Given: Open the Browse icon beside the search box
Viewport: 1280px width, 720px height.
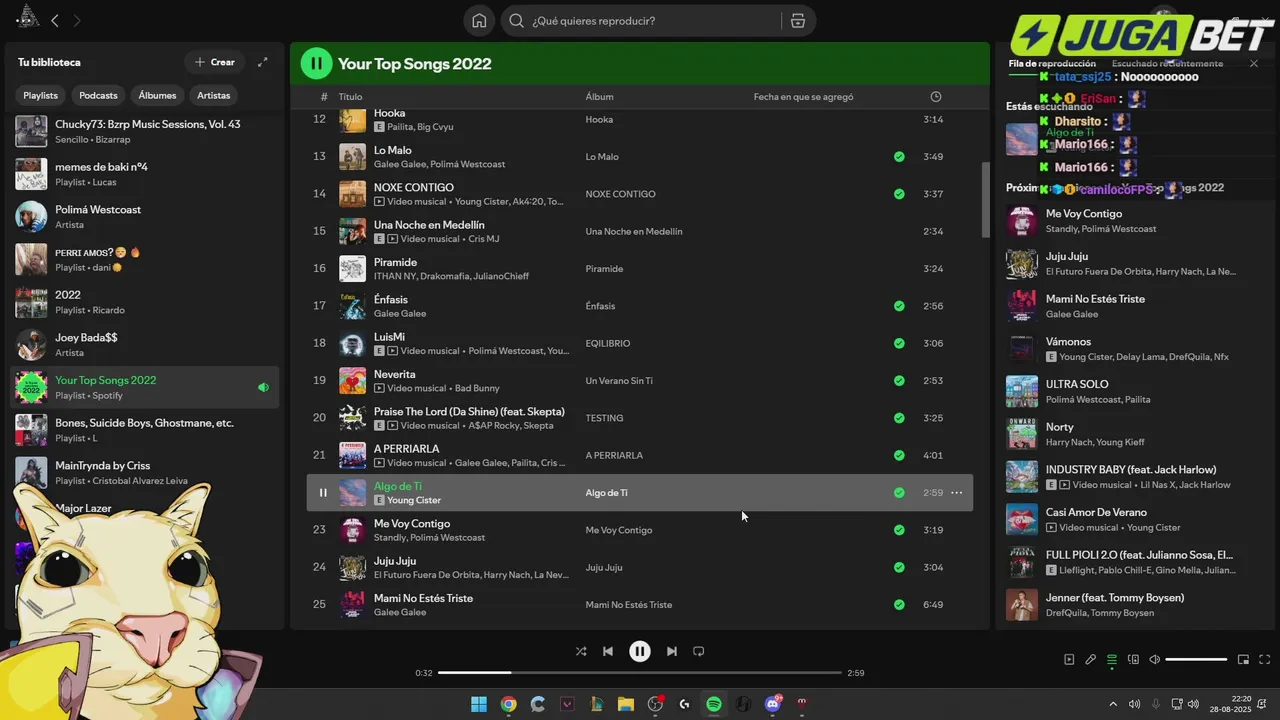Looking at the screenshot, I should click(797, 21).
